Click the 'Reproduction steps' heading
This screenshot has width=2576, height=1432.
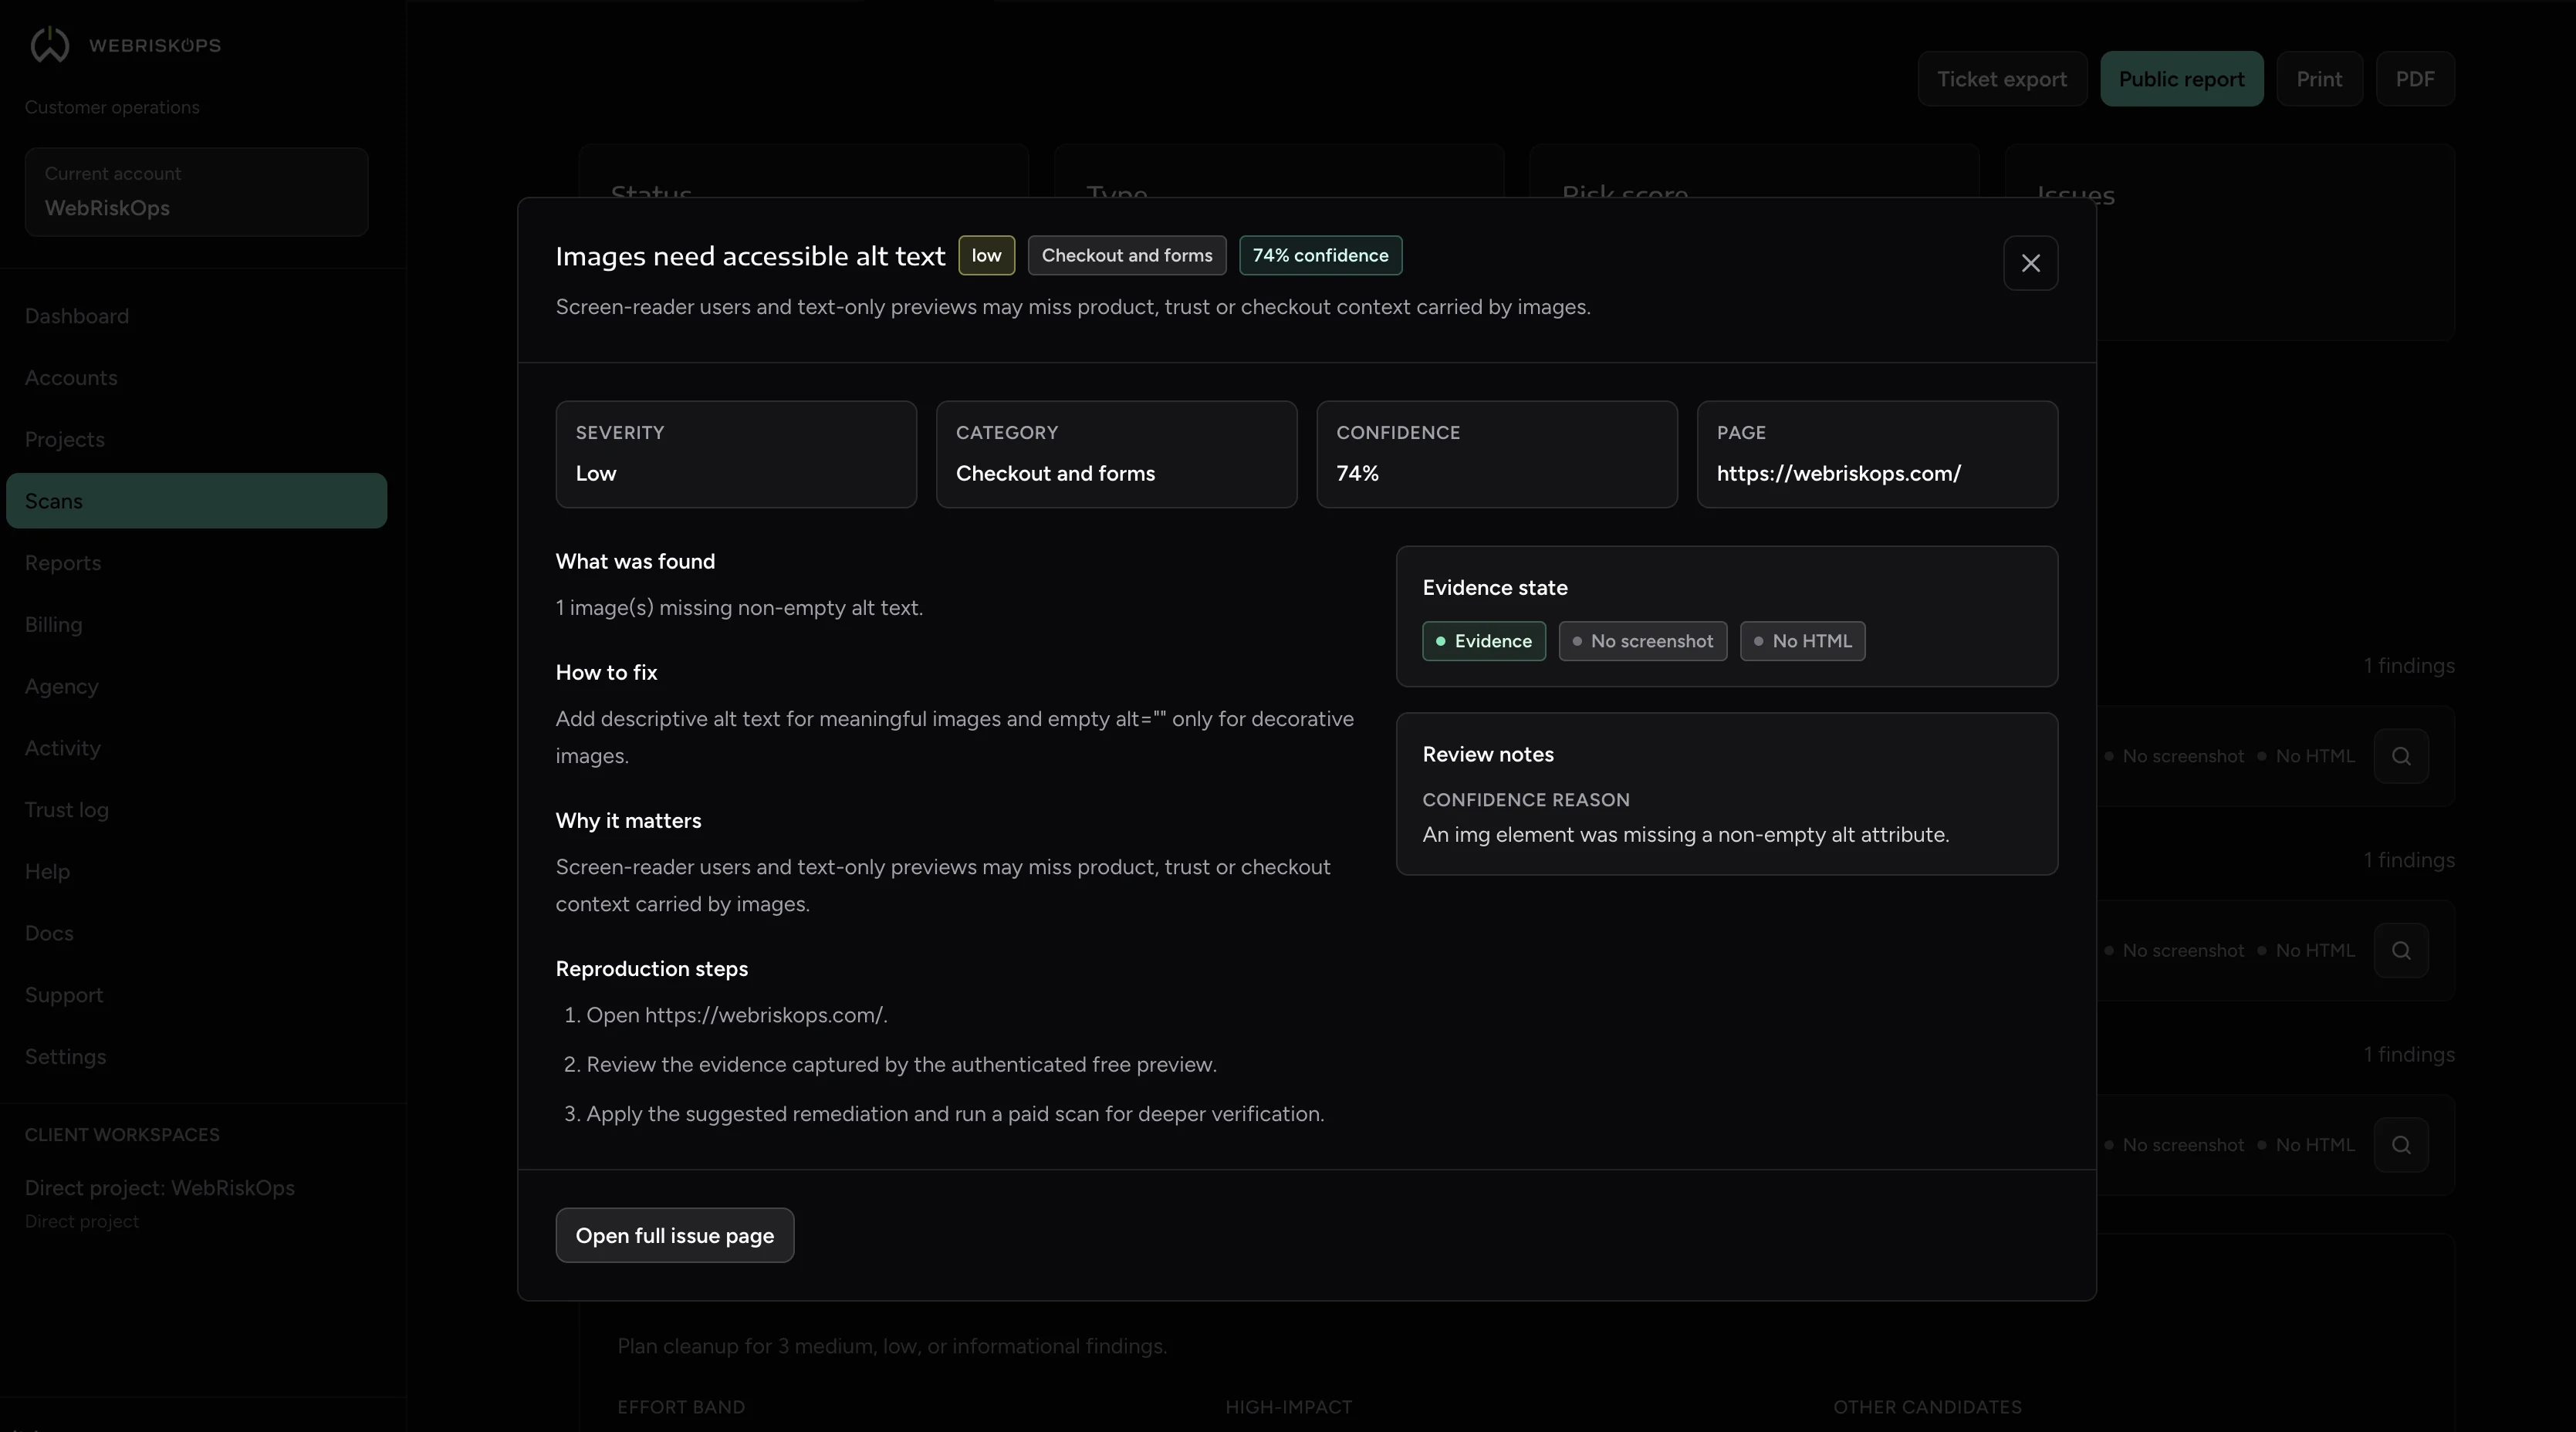pos(651,969)
